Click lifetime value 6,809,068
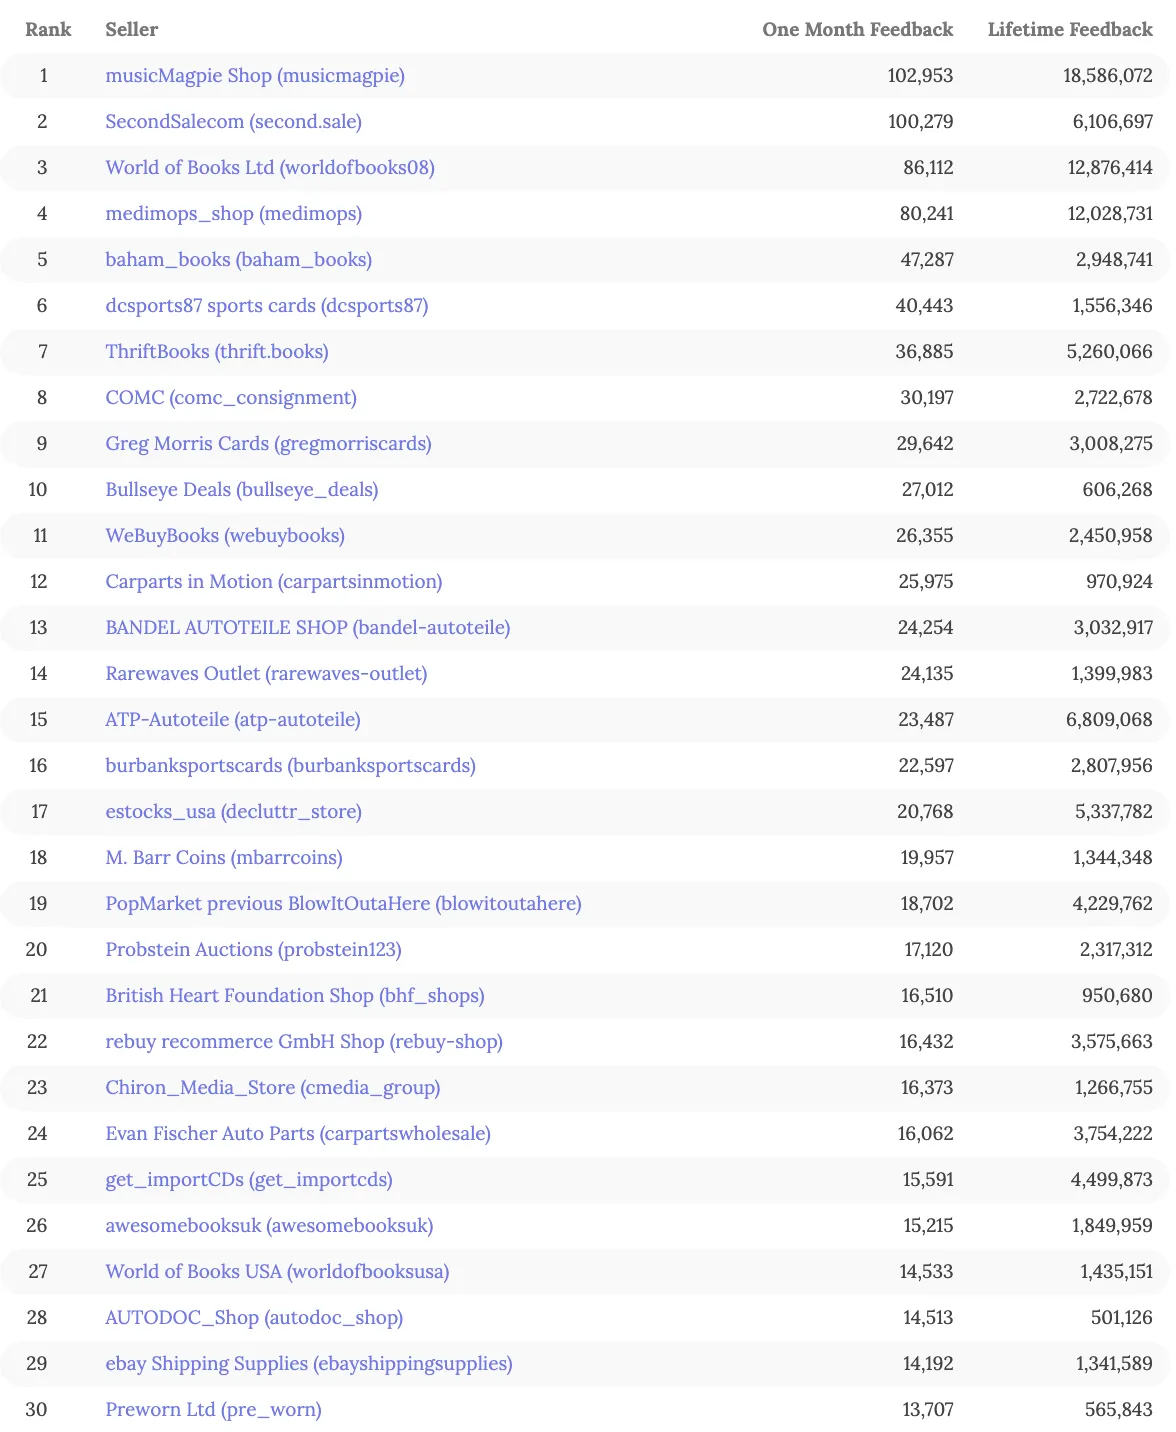The image size is (1176, 1432). point(1110,720)
